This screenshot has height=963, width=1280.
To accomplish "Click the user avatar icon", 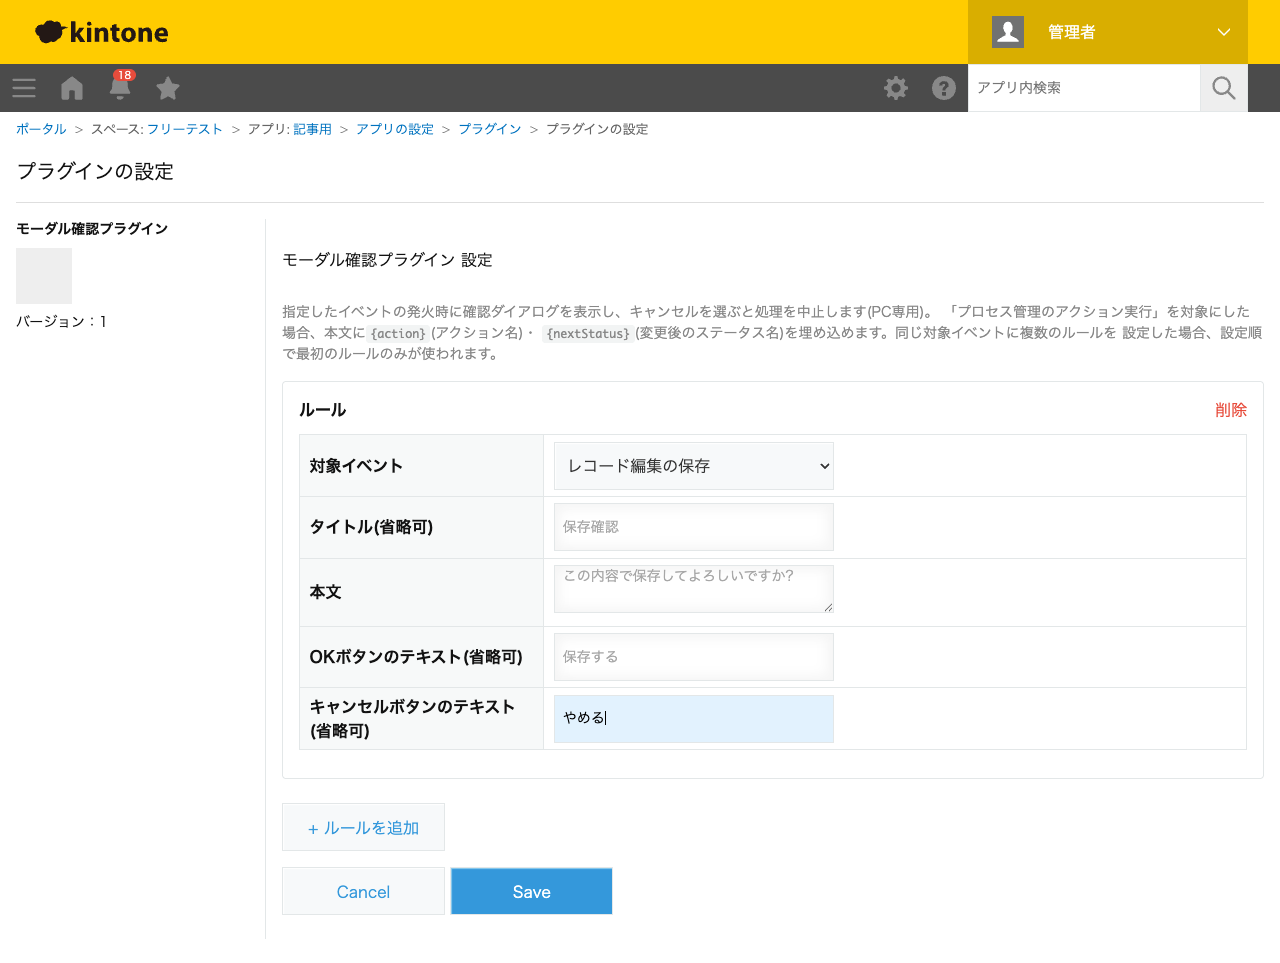I will pyautogui.click(x=1008, y=32).
